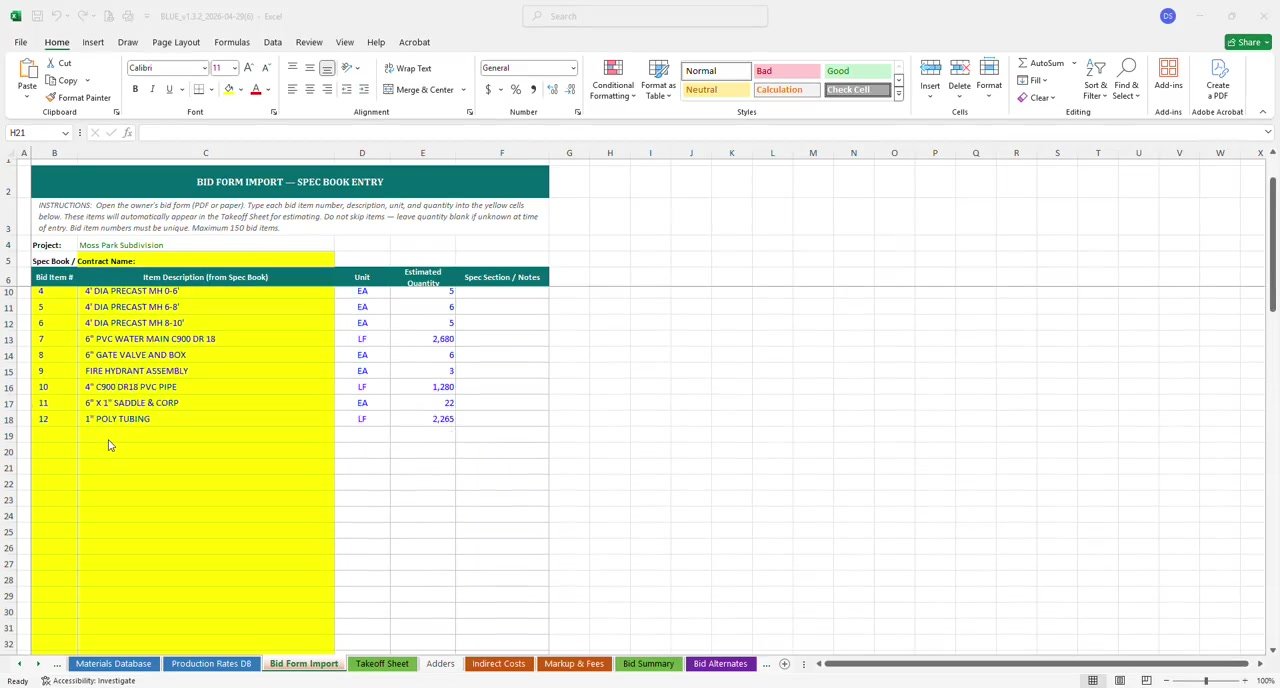Screen dimensions: 1280x688
Task: Toggle Wrap Text
Action: coord(408,68)
